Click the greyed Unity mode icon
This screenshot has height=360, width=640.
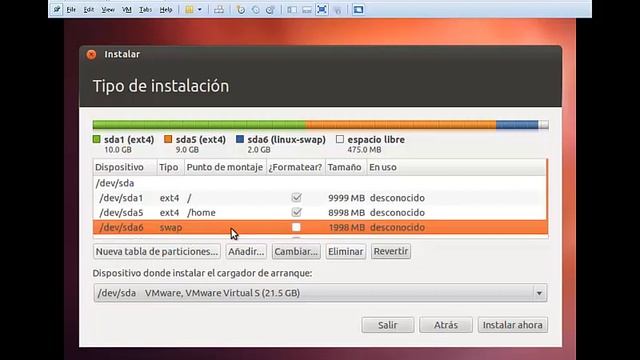[338, 9]
